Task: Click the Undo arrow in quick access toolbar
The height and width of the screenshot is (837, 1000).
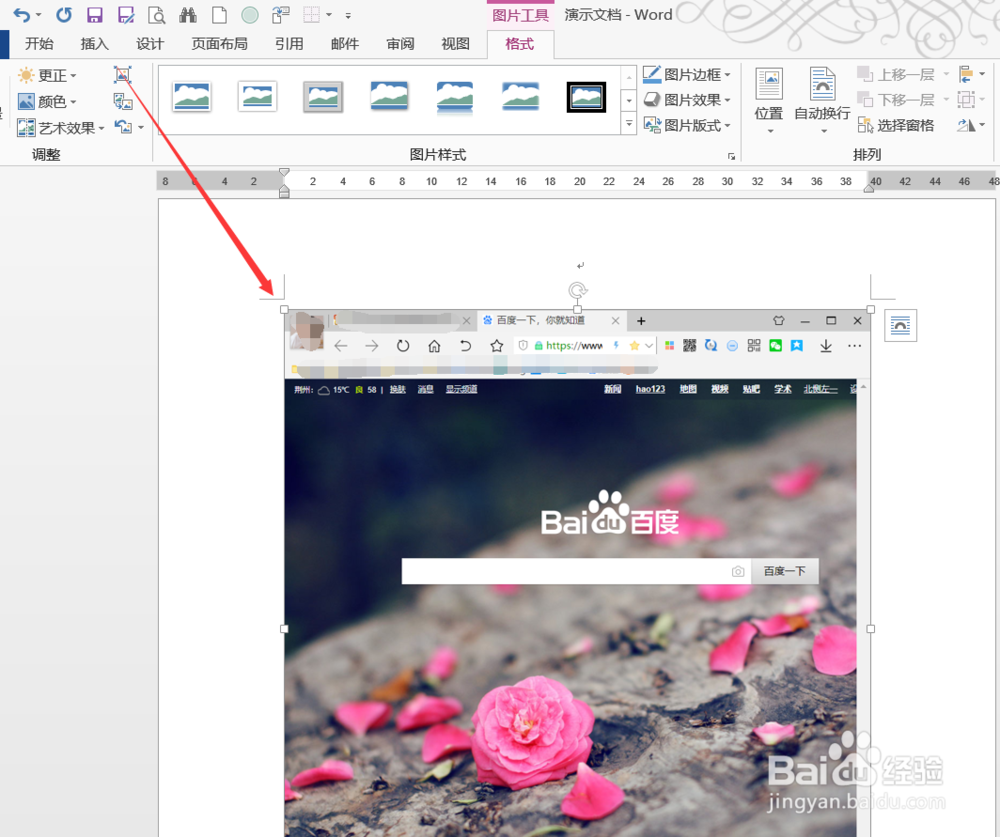Action: (x=21, y=15)
